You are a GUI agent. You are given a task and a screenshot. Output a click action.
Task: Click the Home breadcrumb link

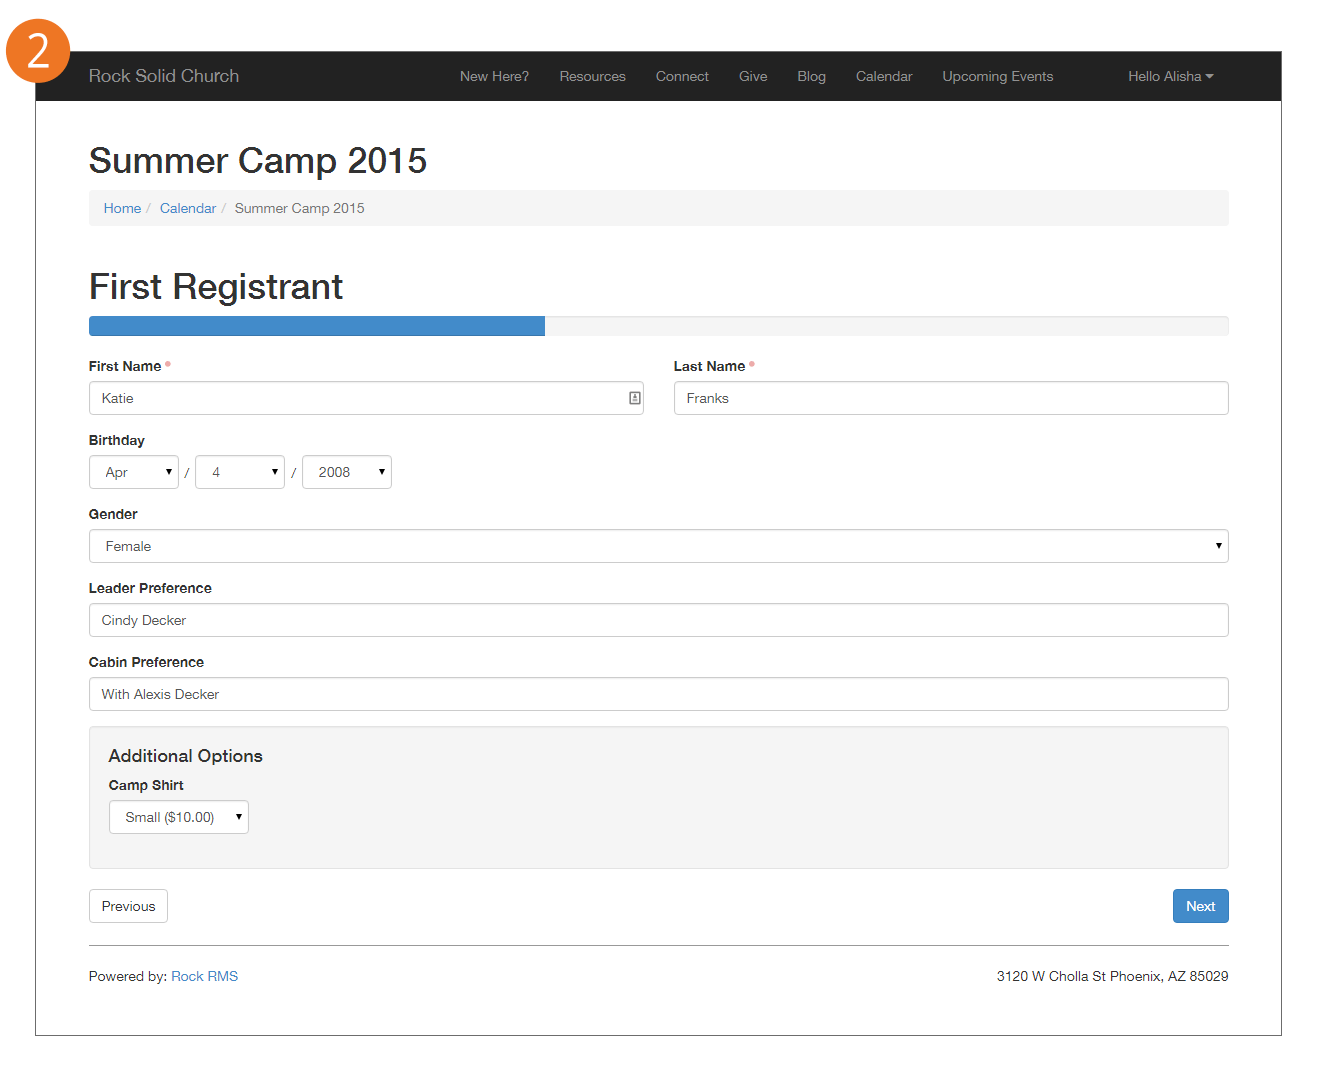point(122,208)
